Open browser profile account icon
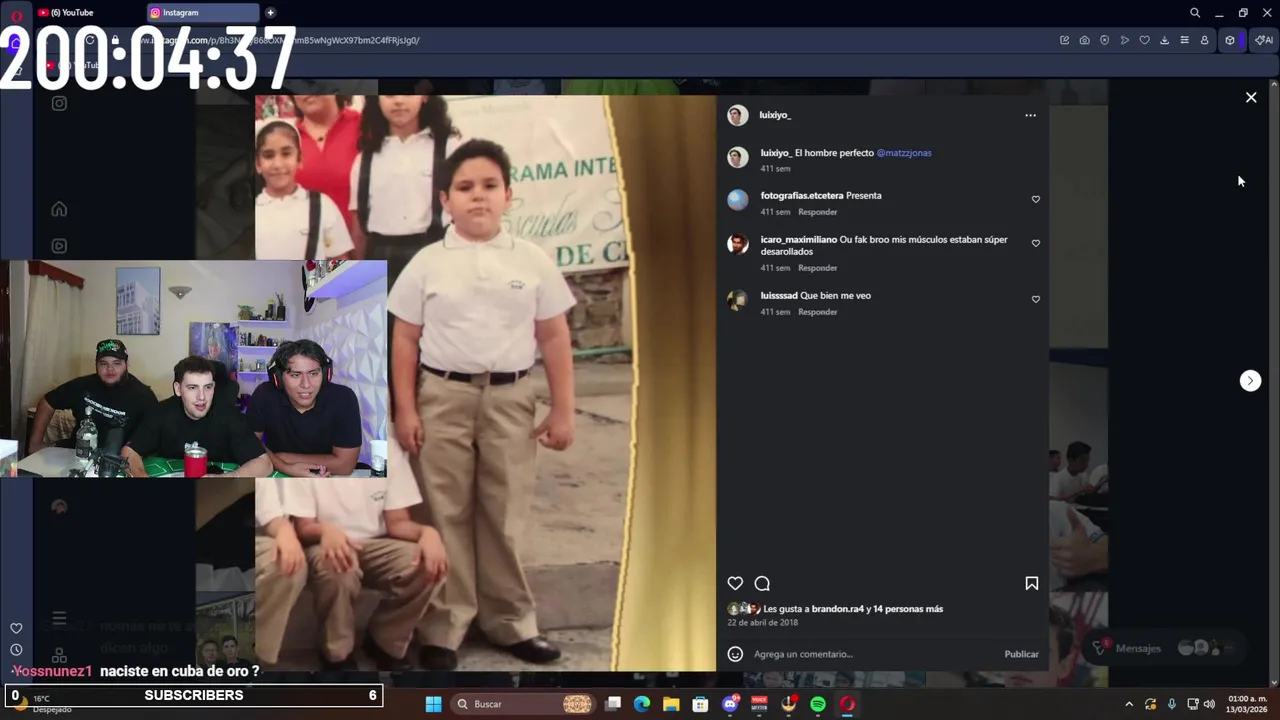1280x720 pixels. [x=1204, y=40]
